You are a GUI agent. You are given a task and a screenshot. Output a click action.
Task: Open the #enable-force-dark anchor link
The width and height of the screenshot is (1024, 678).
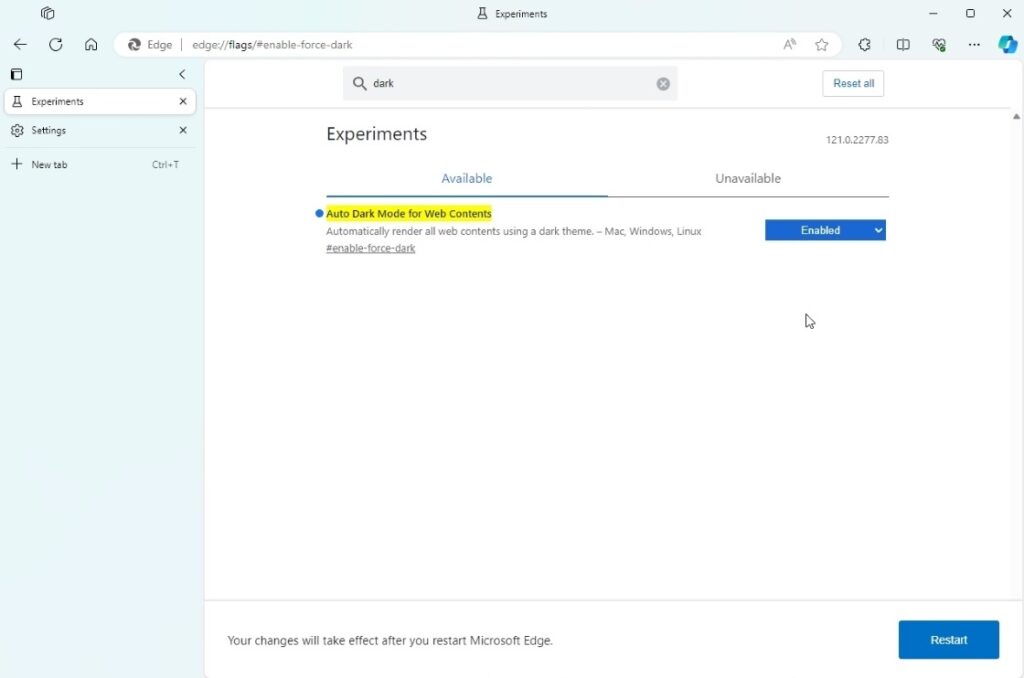370,248
